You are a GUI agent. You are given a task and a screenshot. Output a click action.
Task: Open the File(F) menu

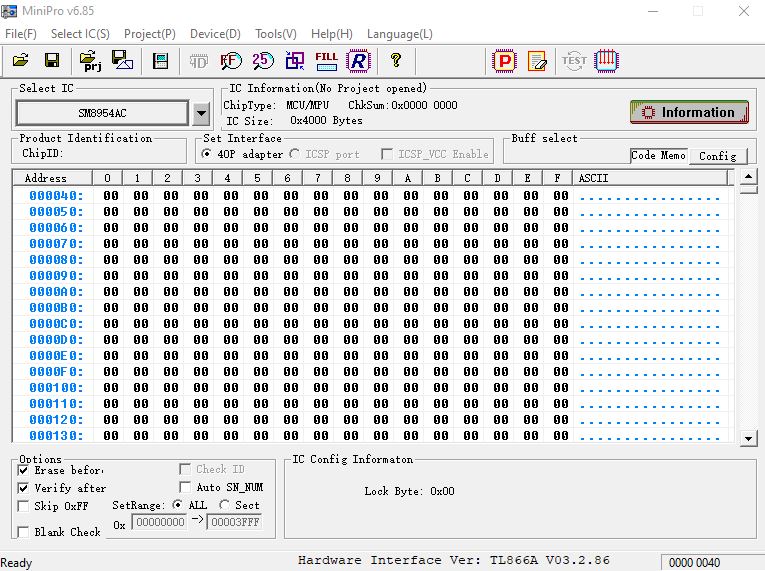pos(20,34)
